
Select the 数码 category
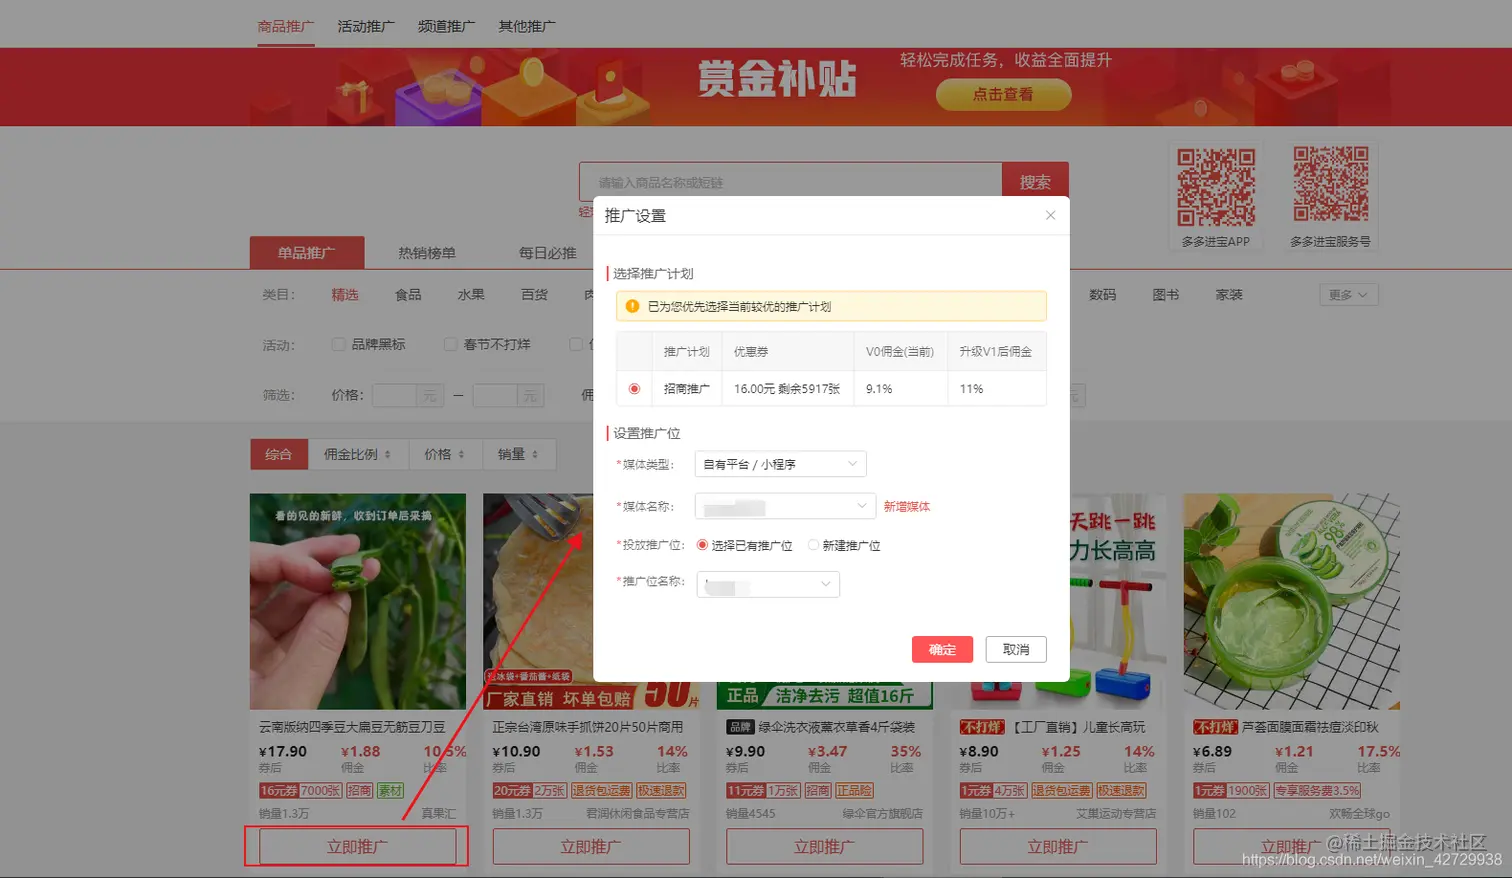click(1103, 295)
